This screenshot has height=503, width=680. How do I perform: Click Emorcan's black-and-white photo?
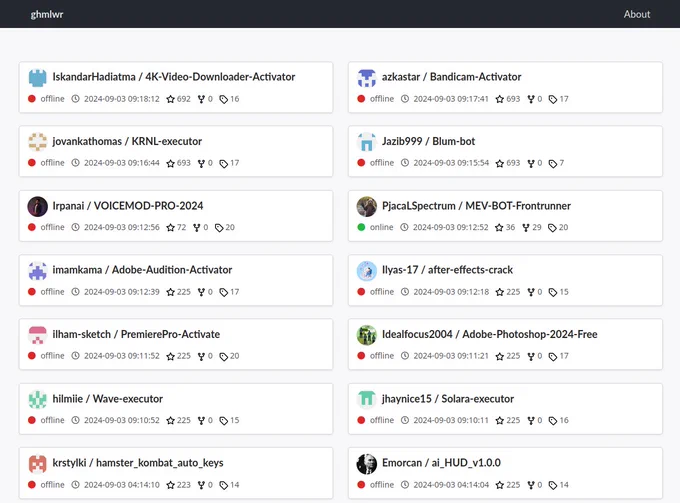[x=367, y=464]
